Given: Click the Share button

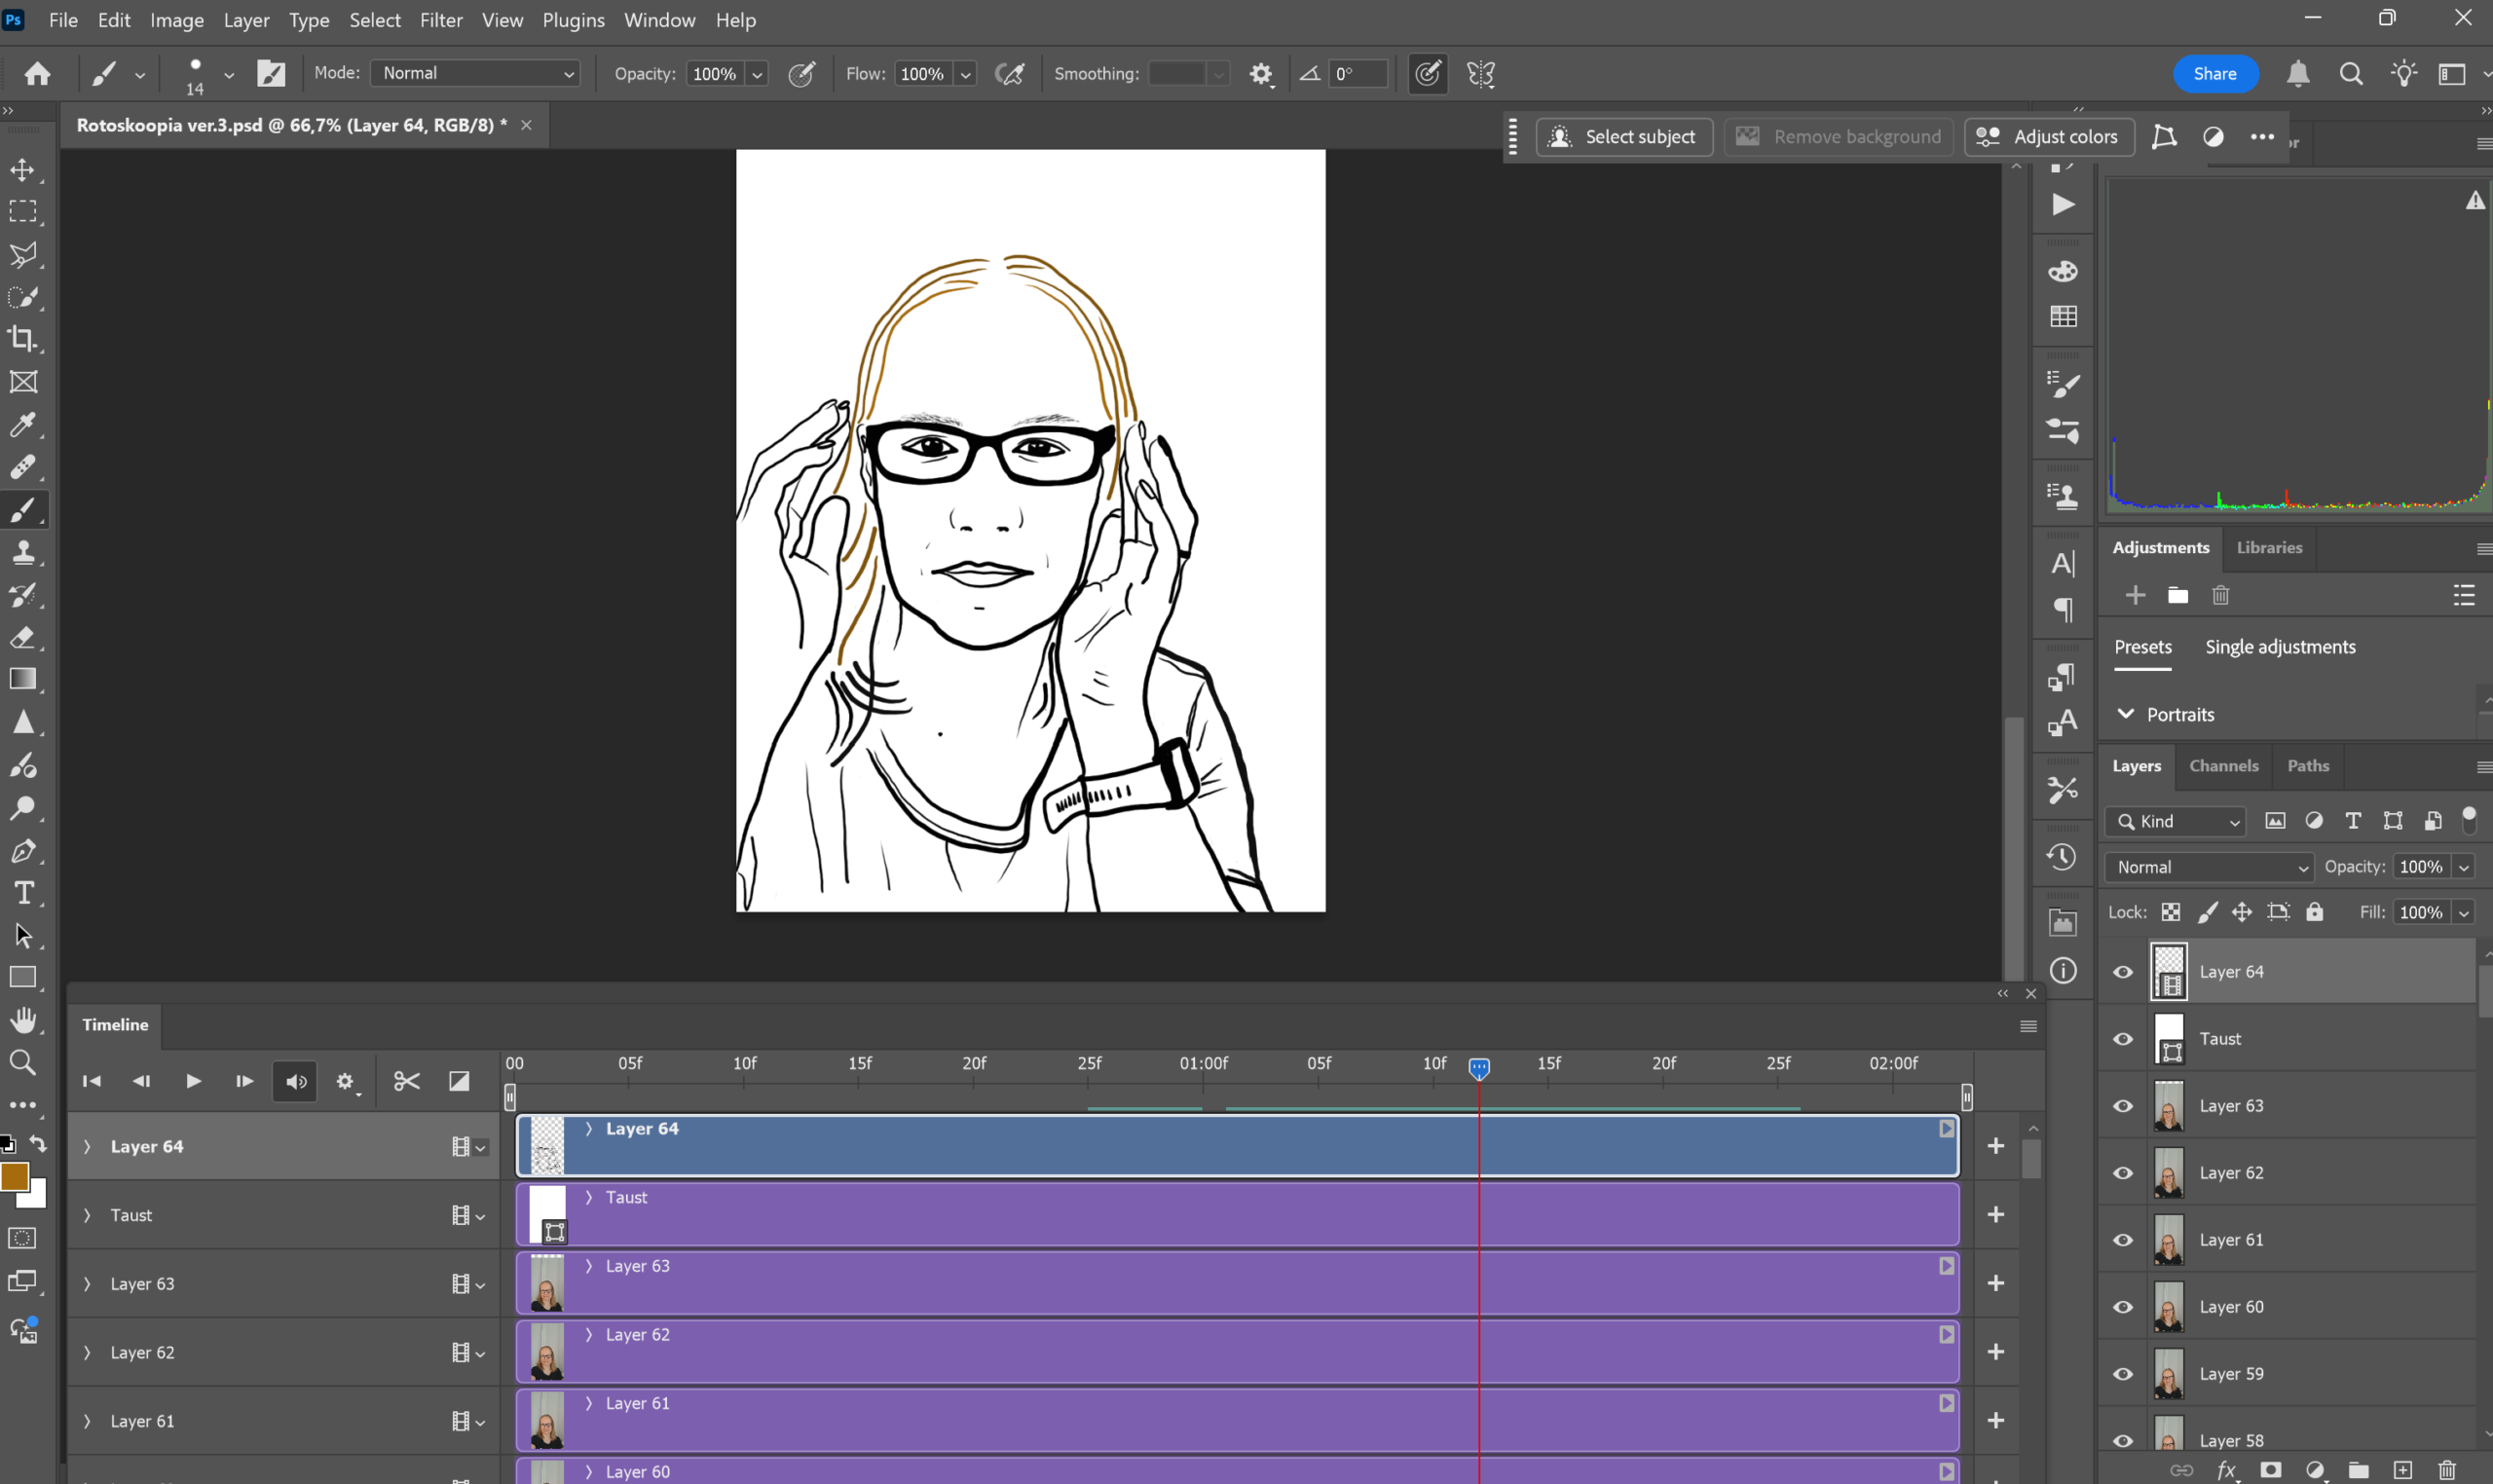Looking at the screenshot, I should 2215,73.
